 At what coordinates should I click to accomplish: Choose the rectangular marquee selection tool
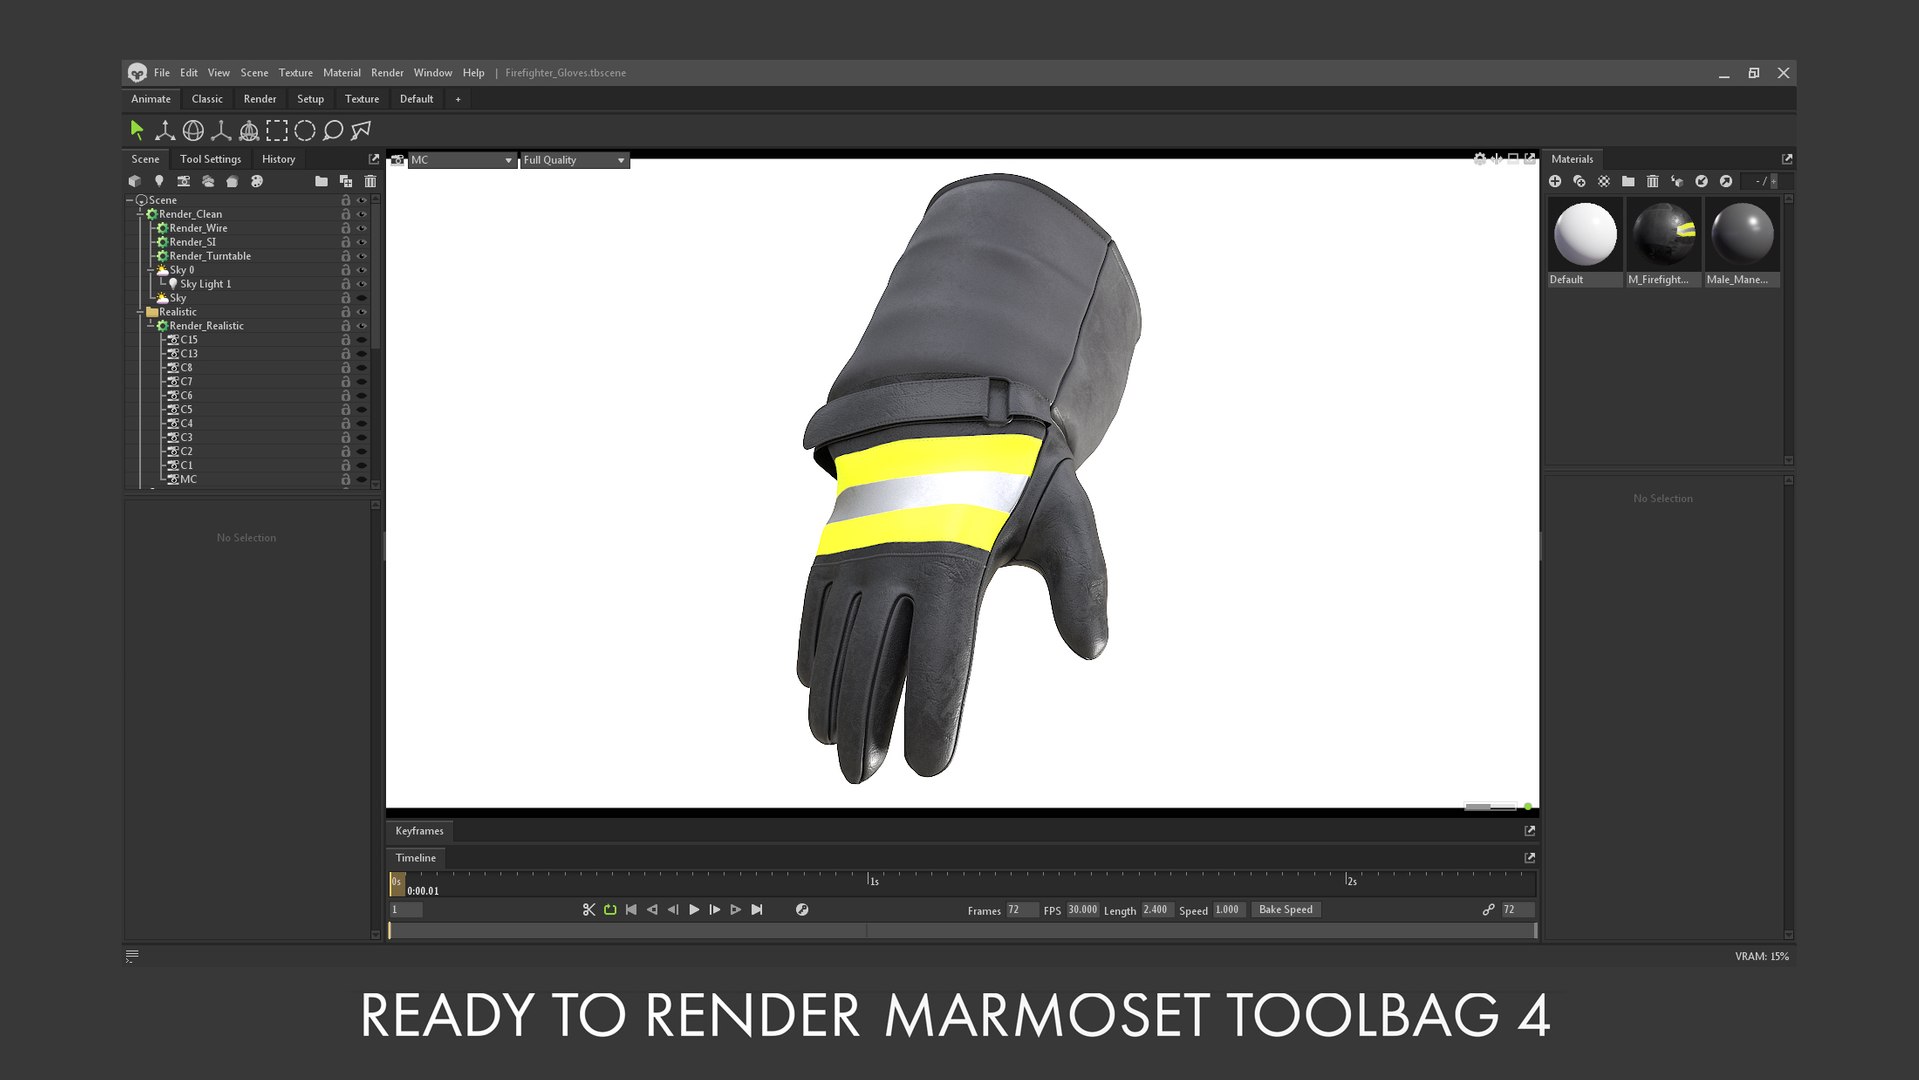[277, 130]
